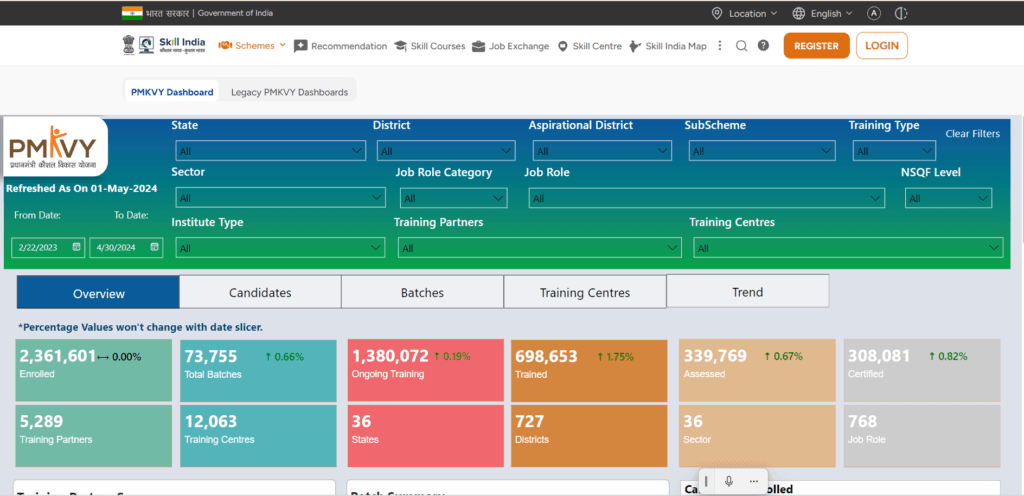Image resolution: width=1024 pixels, height=496 pixels.
Task: Click the location pin icon
Action: [717, 13]
